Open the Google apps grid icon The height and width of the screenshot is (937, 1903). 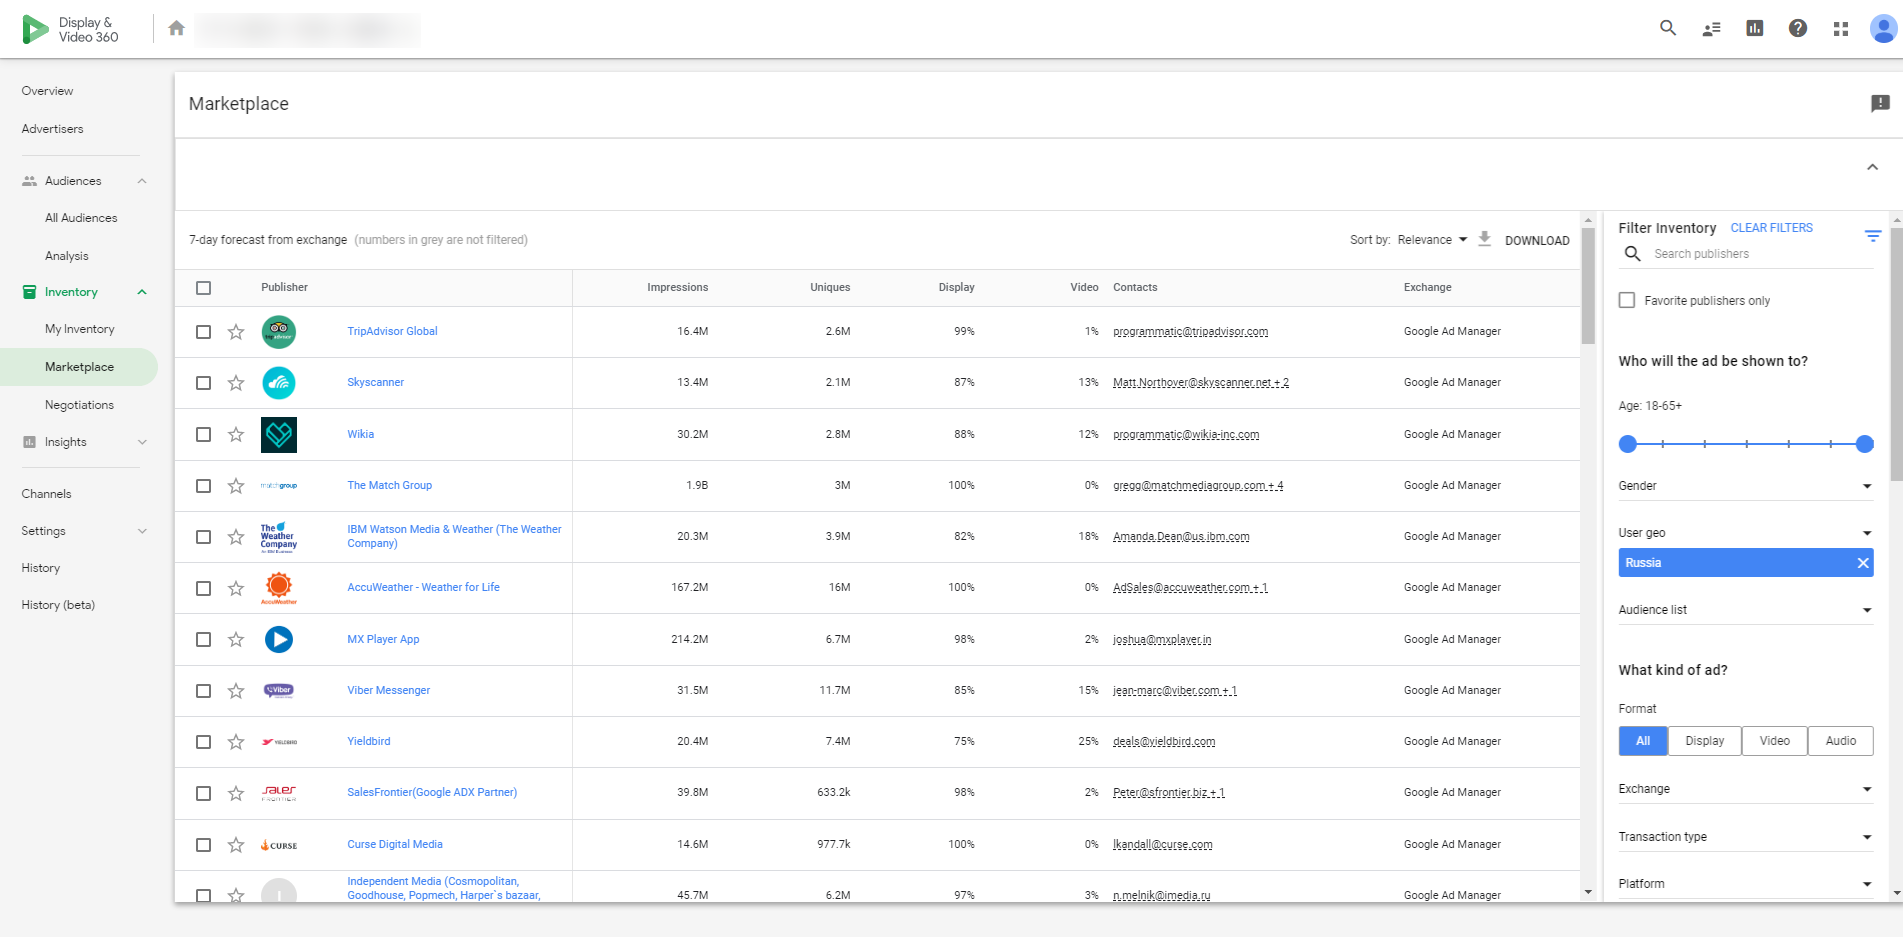coord(1840,29)
